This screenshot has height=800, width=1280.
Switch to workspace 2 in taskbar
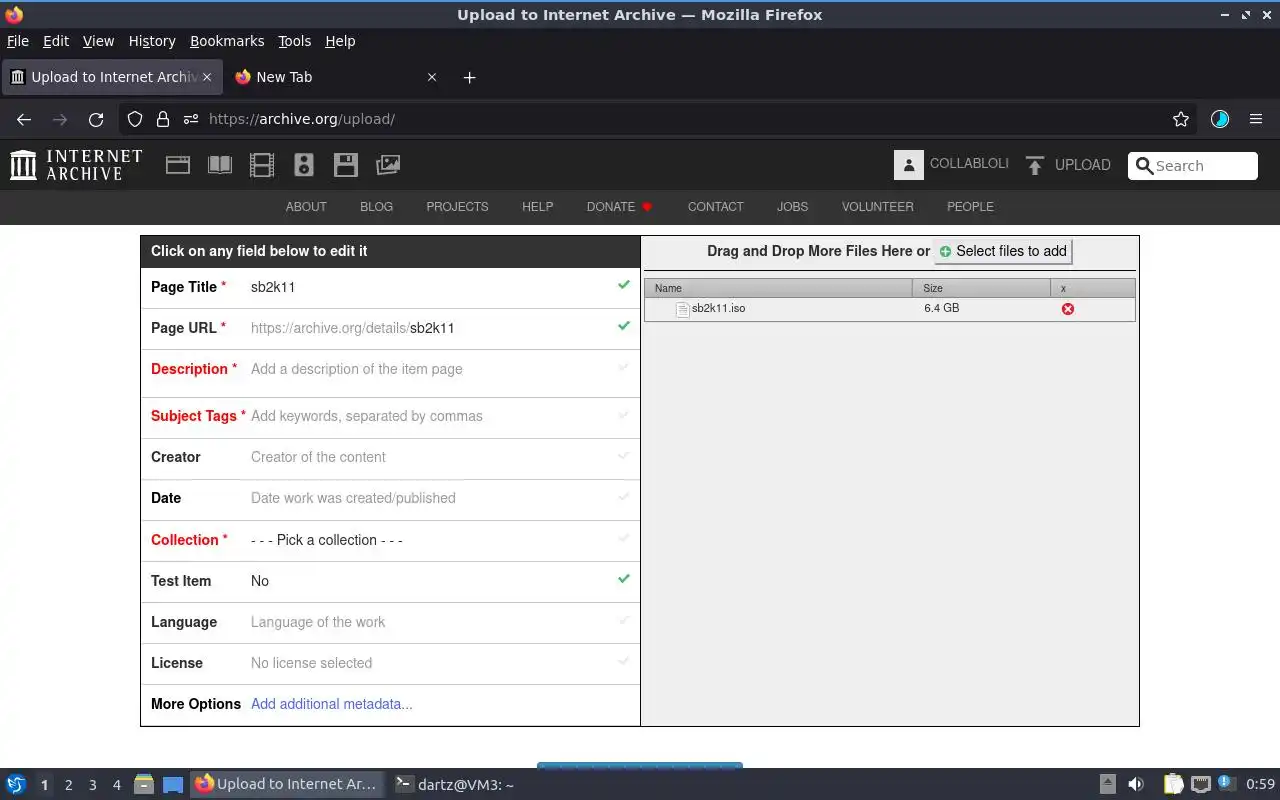coord(68,785)
